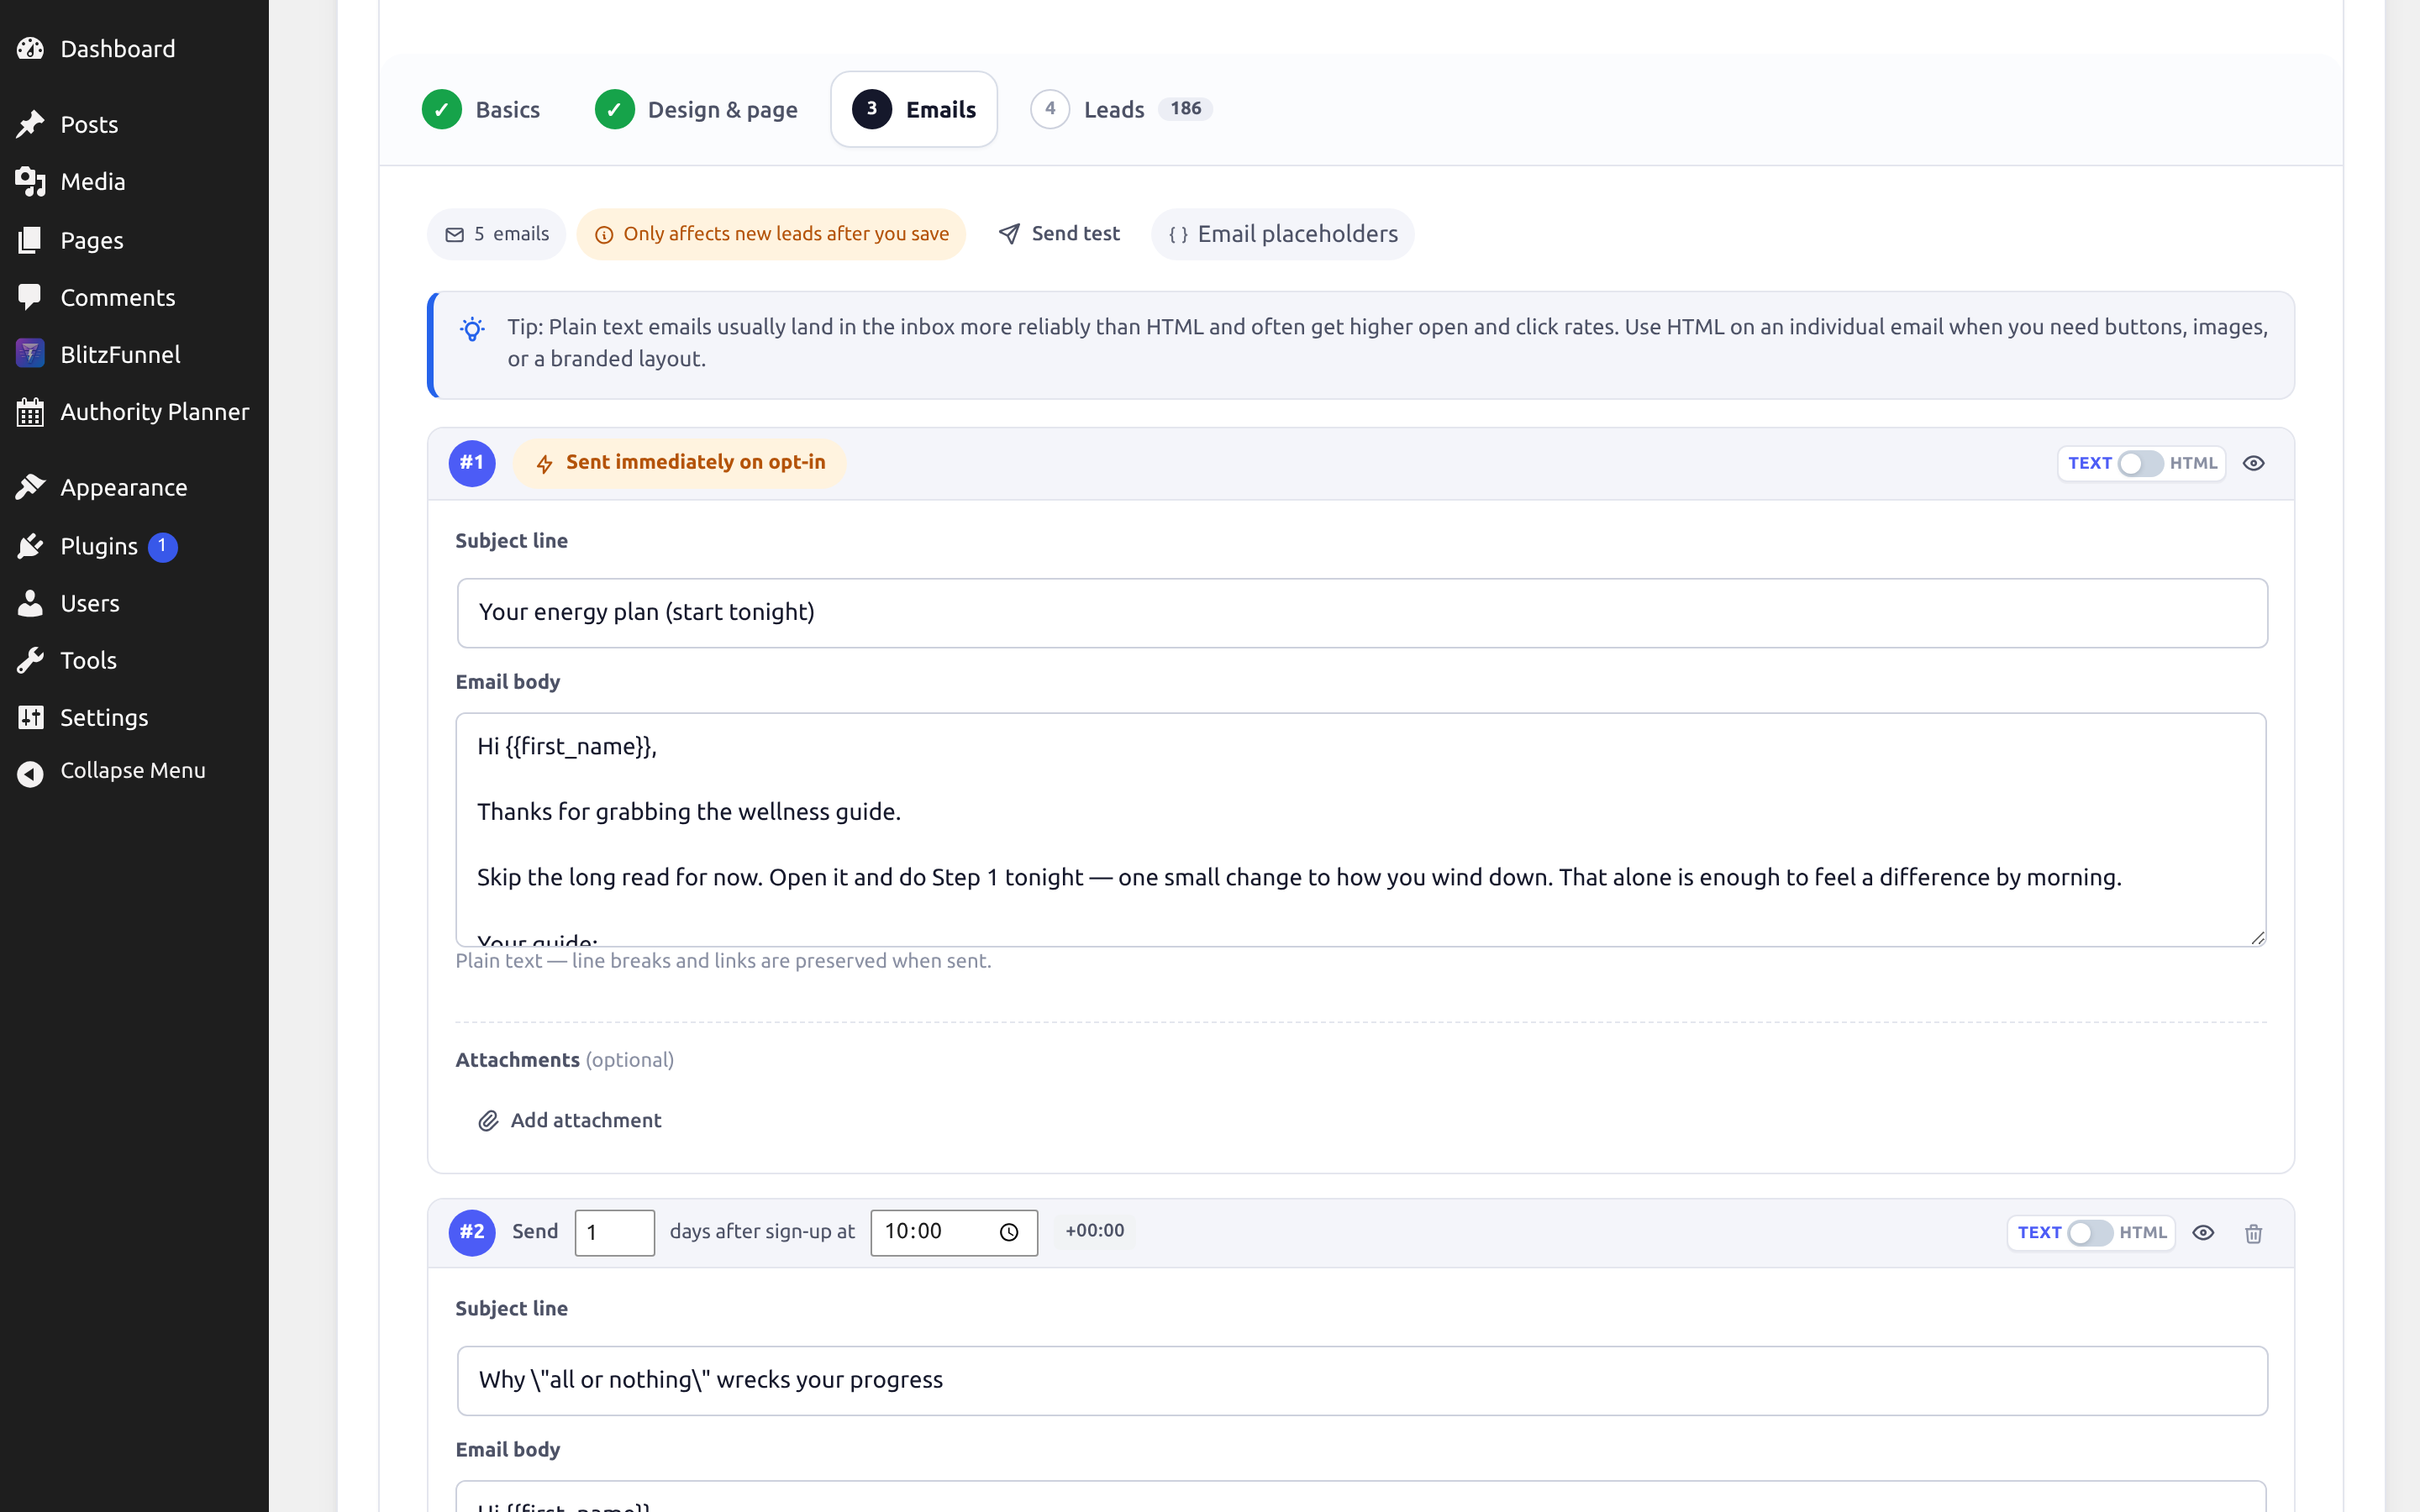
Task: Select the Emails step tab
Action: 913,109
